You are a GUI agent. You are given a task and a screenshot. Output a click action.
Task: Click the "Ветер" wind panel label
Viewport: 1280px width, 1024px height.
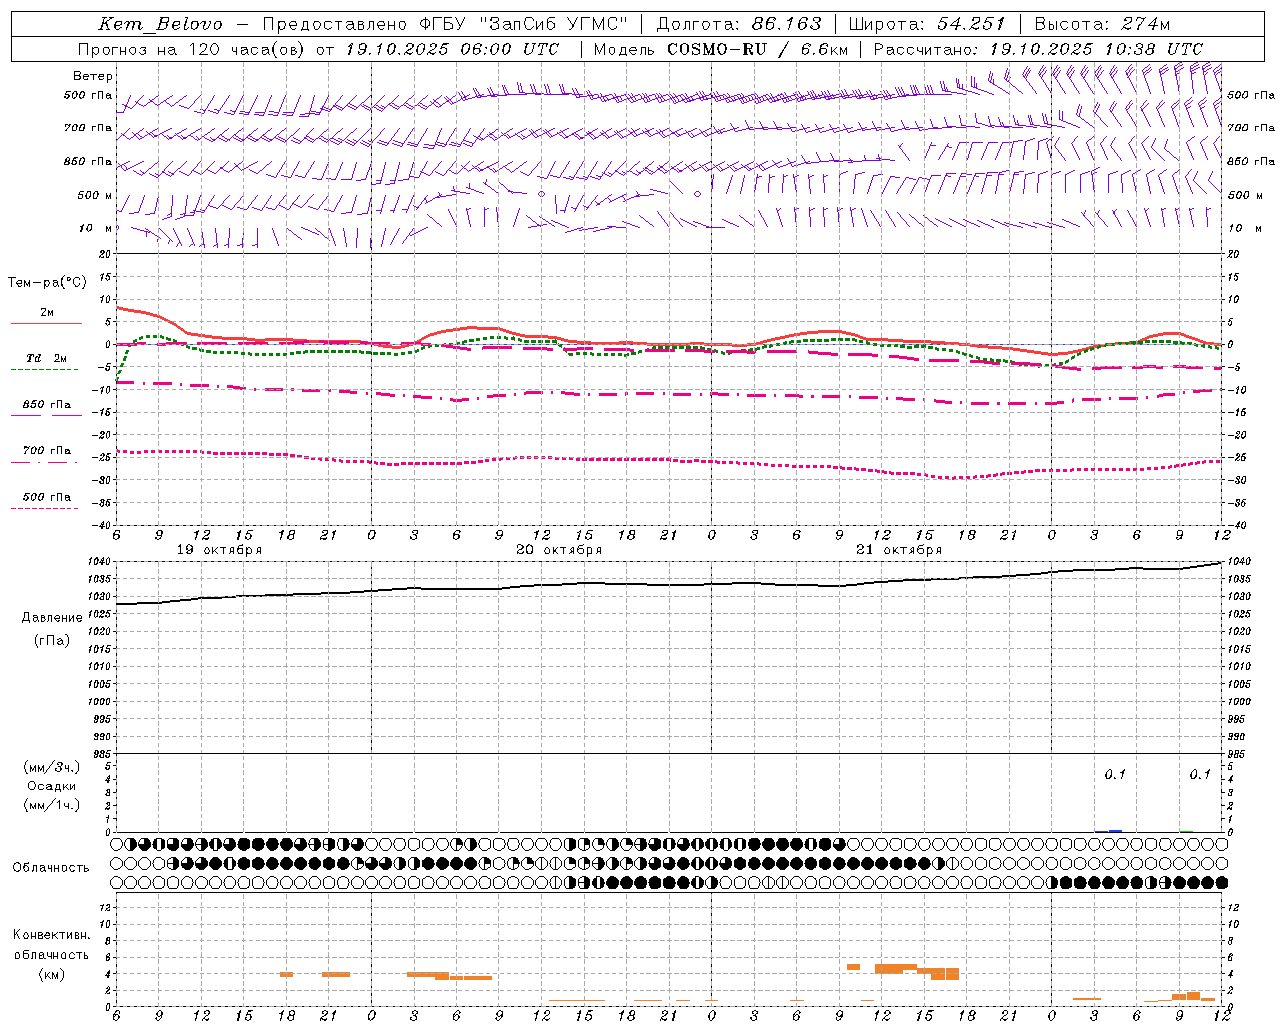[x=93, y=76]
